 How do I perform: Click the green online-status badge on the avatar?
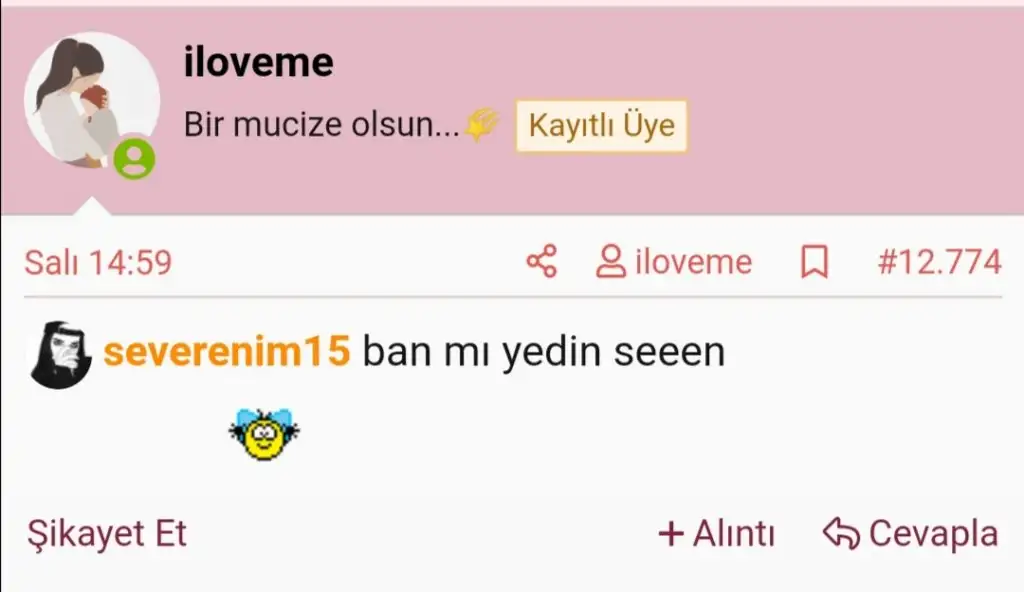135,159
